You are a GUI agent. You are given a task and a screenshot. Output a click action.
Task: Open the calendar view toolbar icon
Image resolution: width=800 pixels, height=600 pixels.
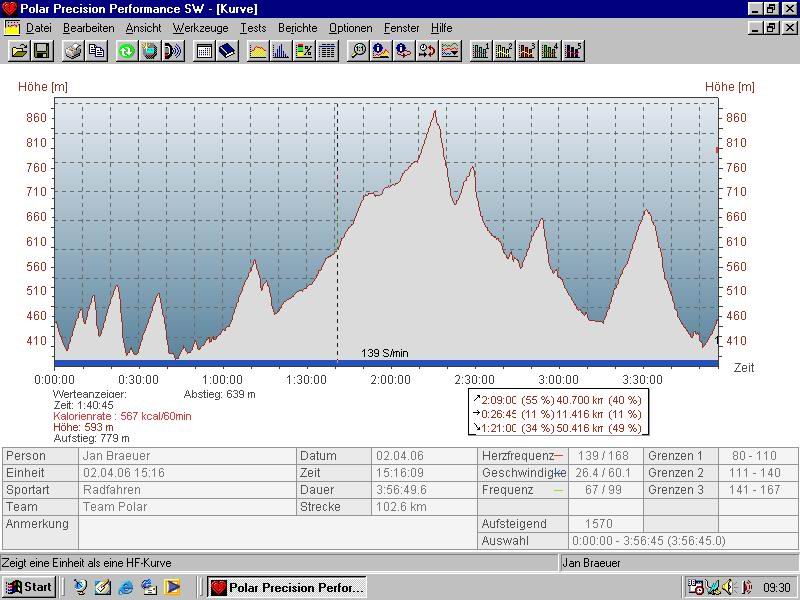click(x=204, y=51)
